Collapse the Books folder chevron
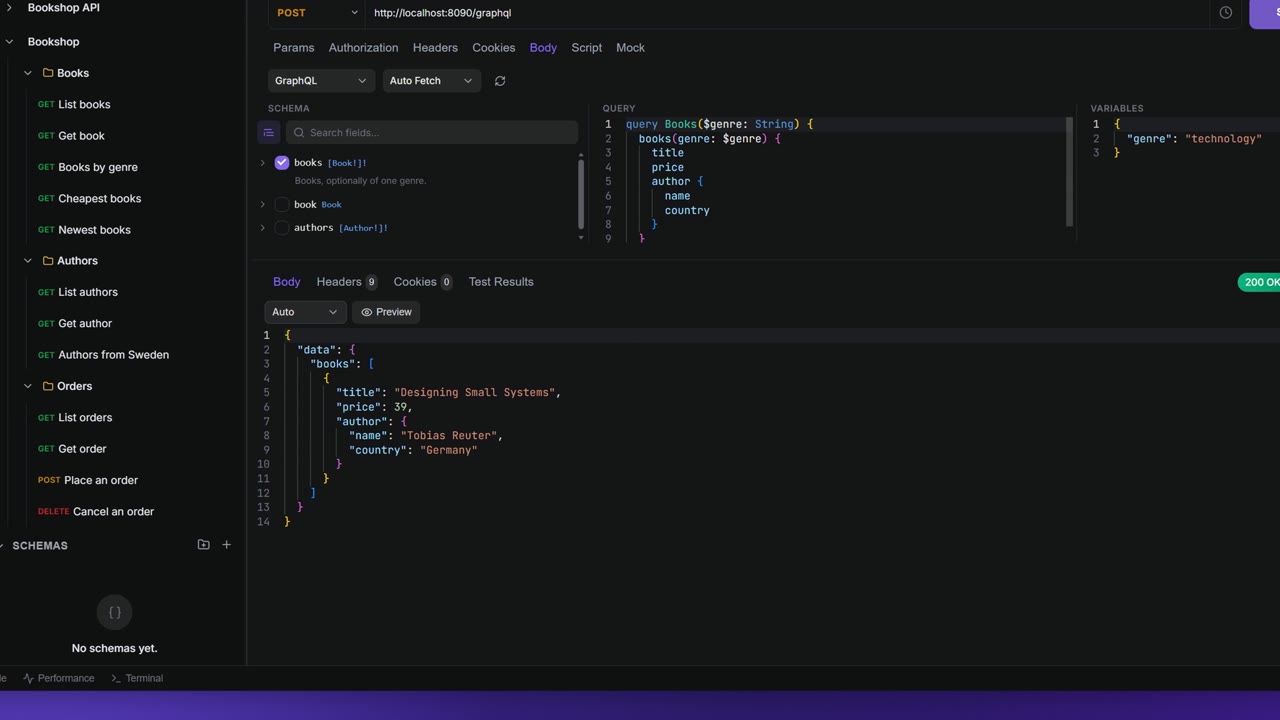 pyautogui.click(x=28, y=73)
